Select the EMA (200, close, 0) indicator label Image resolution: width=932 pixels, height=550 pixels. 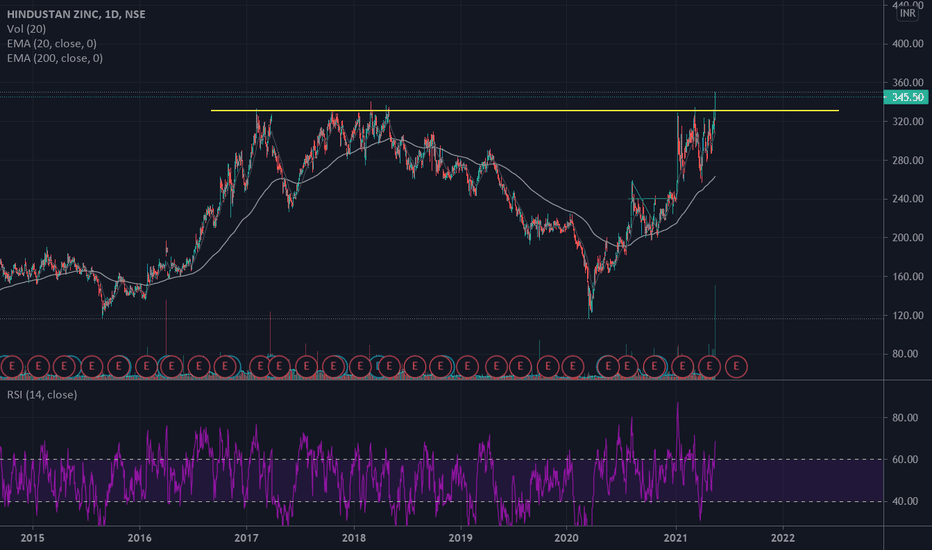[x=55, y=58]
